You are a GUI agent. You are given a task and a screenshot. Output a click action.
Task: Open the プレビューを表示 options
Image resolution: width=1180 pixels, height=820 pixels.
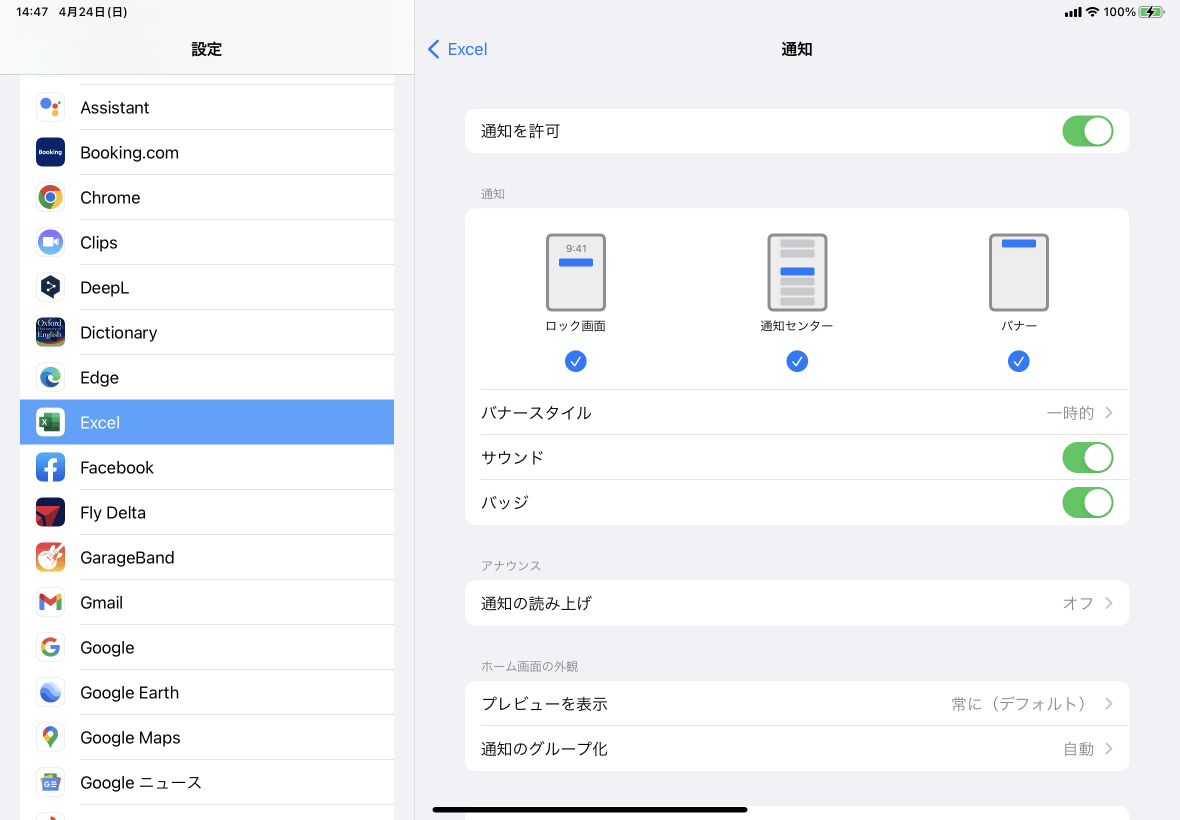796,703
